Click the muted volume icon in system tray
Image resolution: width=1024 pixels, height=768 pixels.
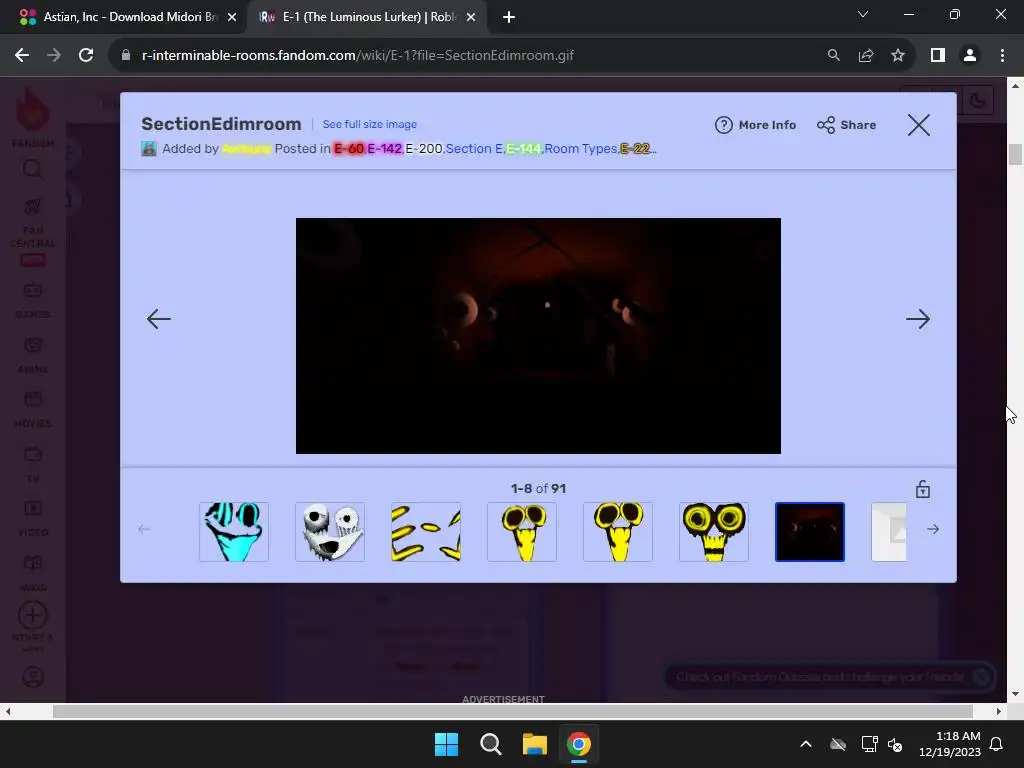tap(895, 744)
